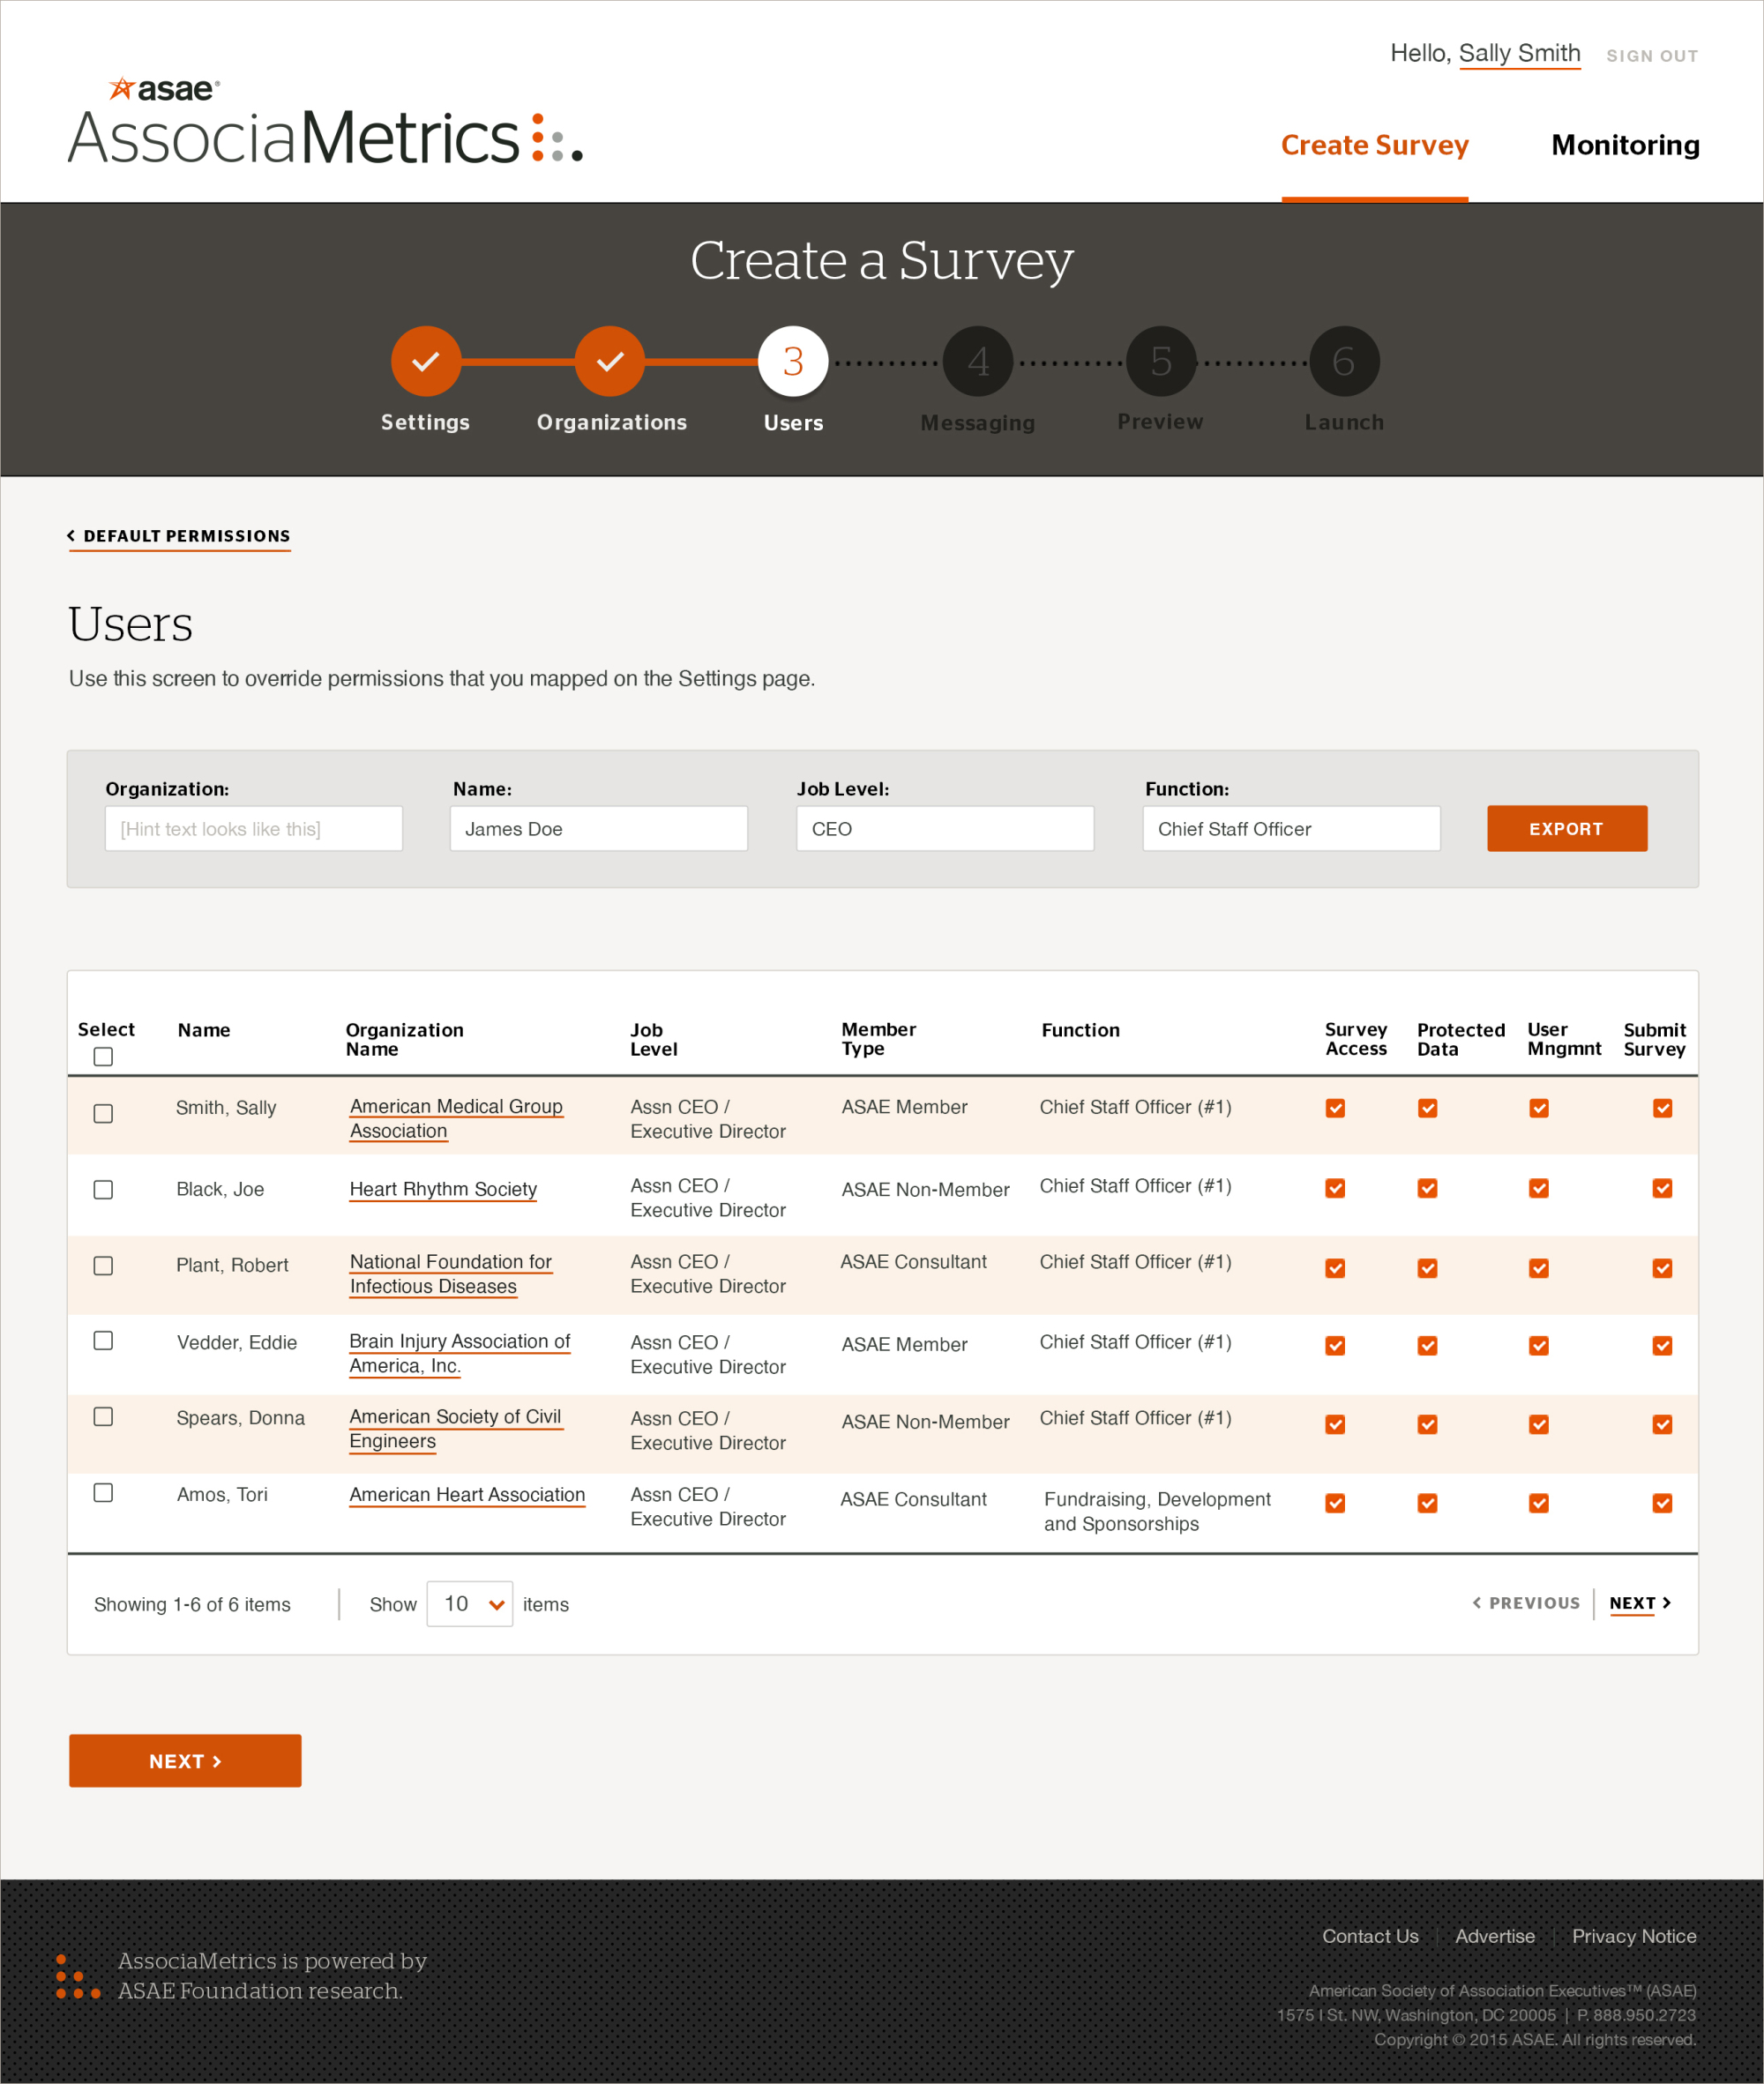Go to Launch step label

point(1344,423)
